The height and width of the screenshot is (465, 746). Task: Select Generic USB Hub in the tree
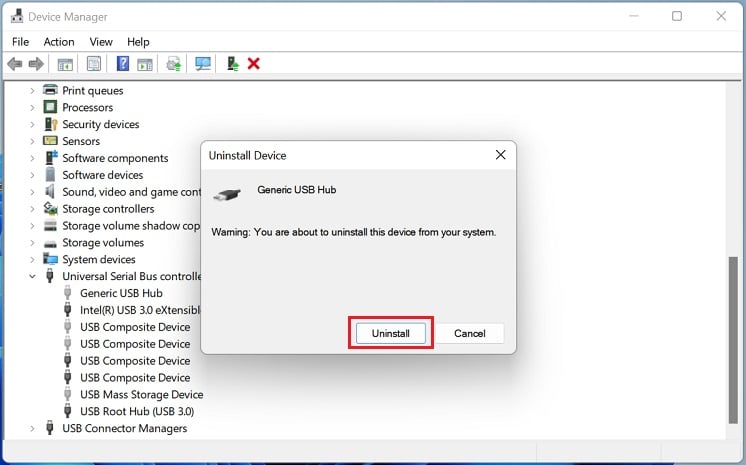click(x=121, y=293)
